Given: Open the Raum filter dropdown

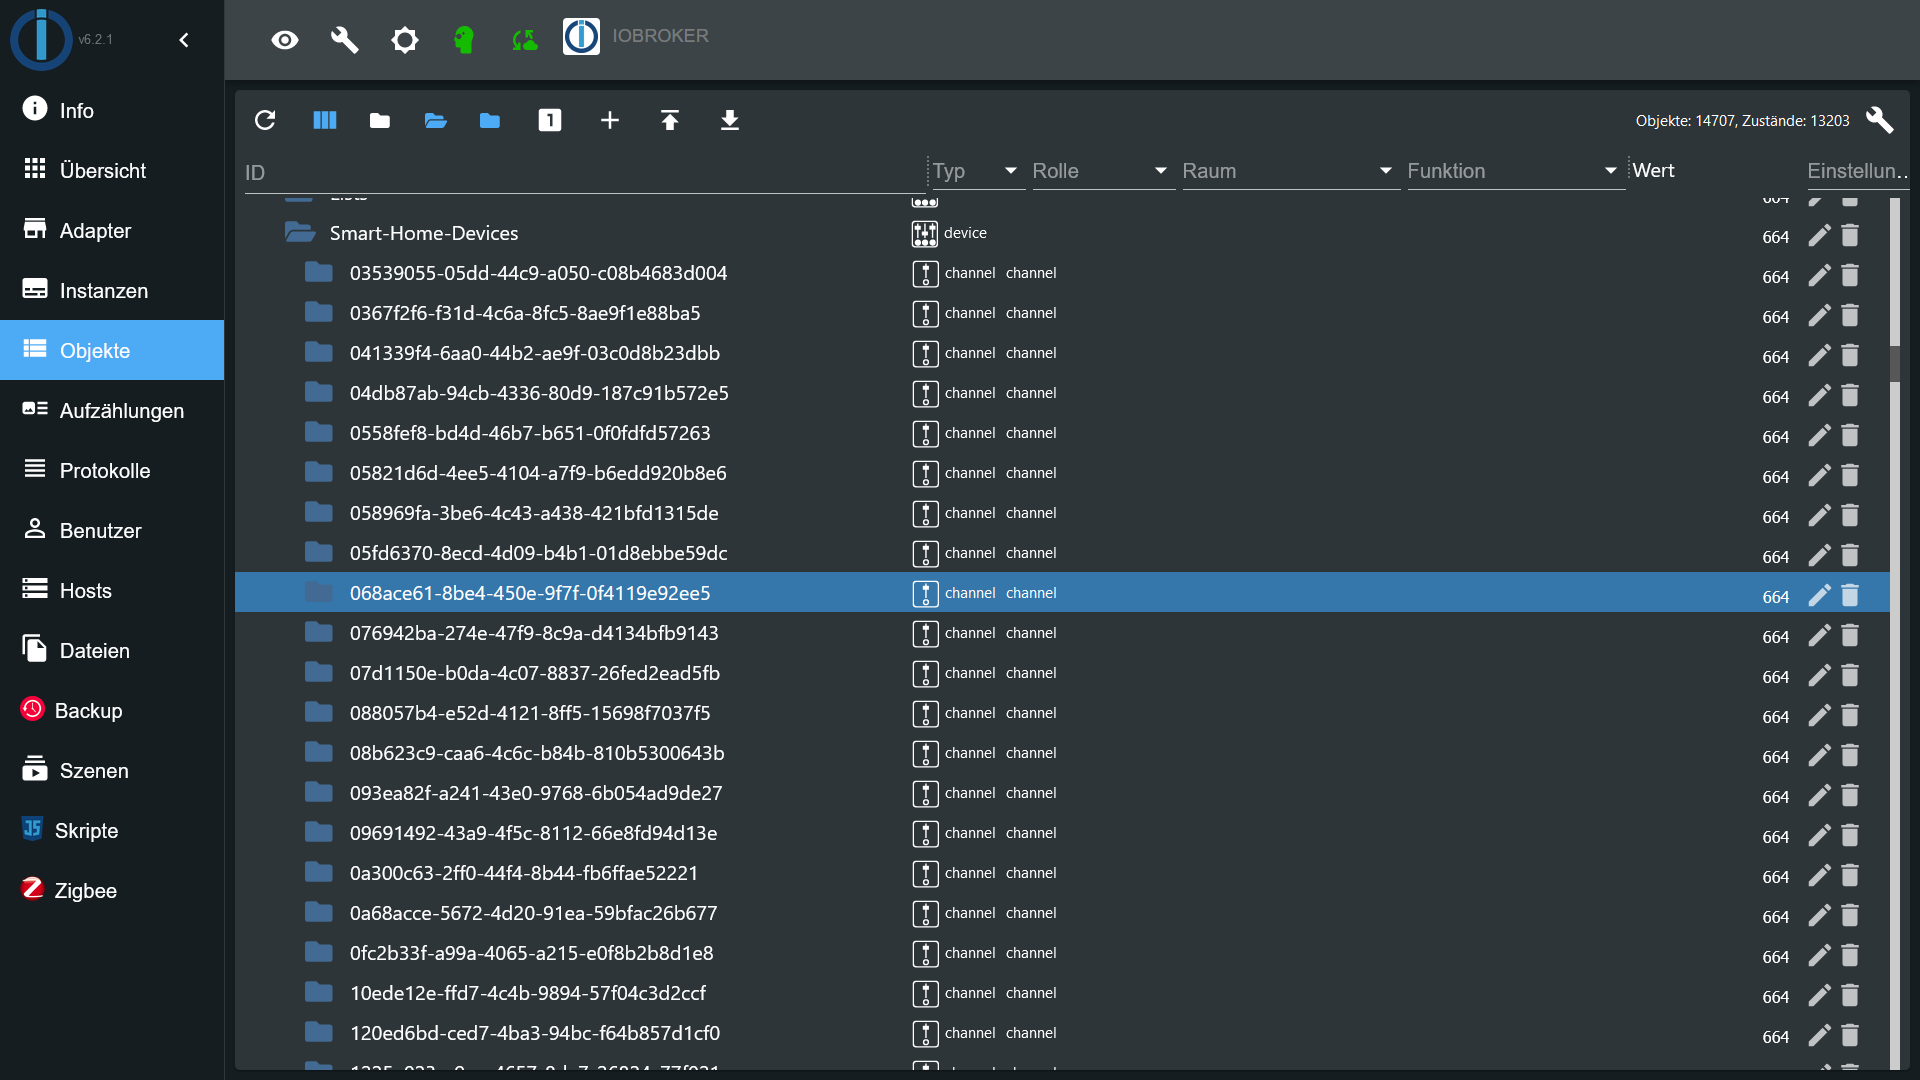Looking at the screenshot, I should [1385, 171].
